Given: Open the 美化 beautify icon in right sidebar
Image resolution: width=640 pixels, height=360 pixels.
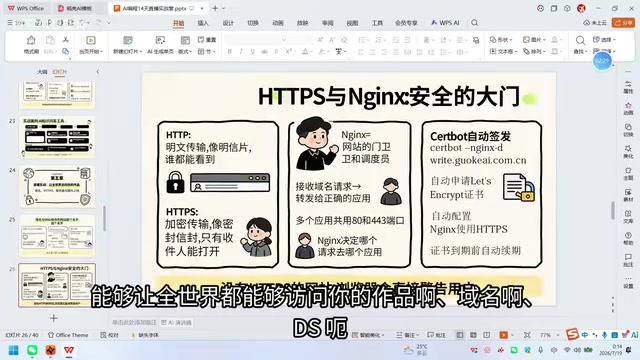Looking at the screenshot, I should [628, 152].
